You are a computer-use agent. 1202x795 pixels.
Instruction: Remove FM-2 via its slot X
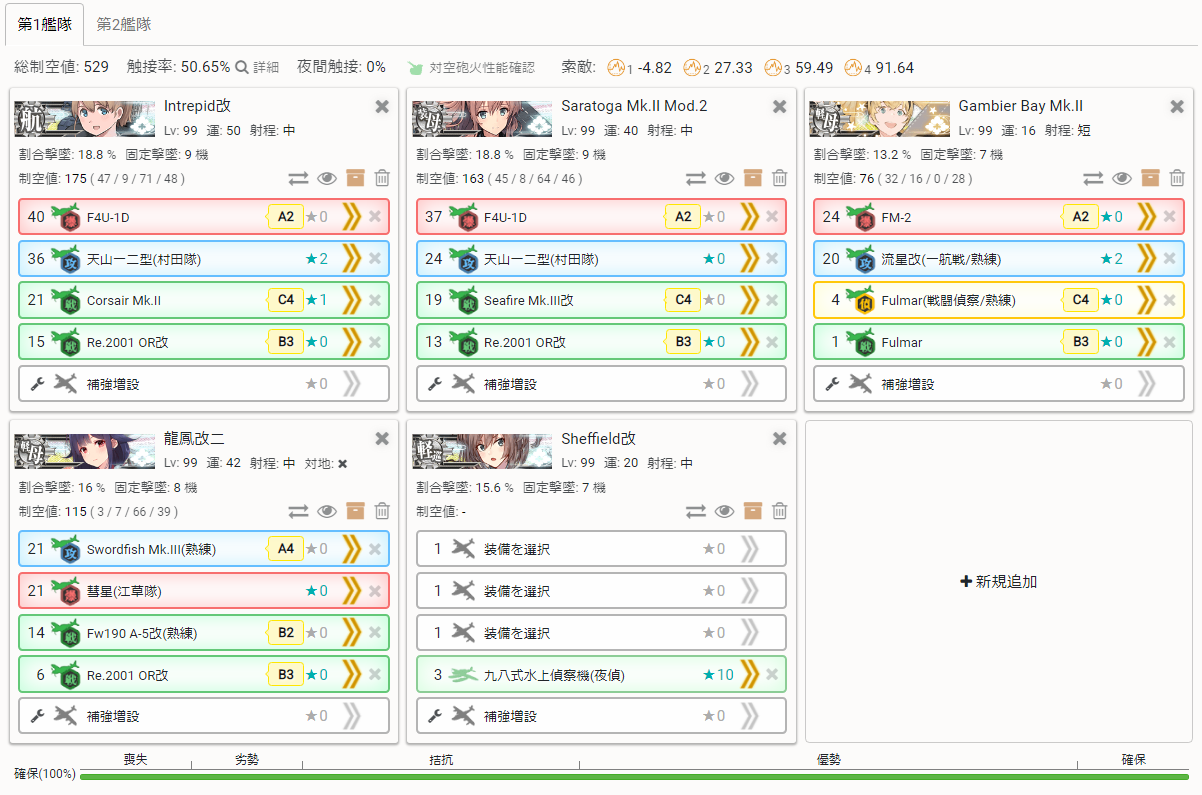point(1170,217)
